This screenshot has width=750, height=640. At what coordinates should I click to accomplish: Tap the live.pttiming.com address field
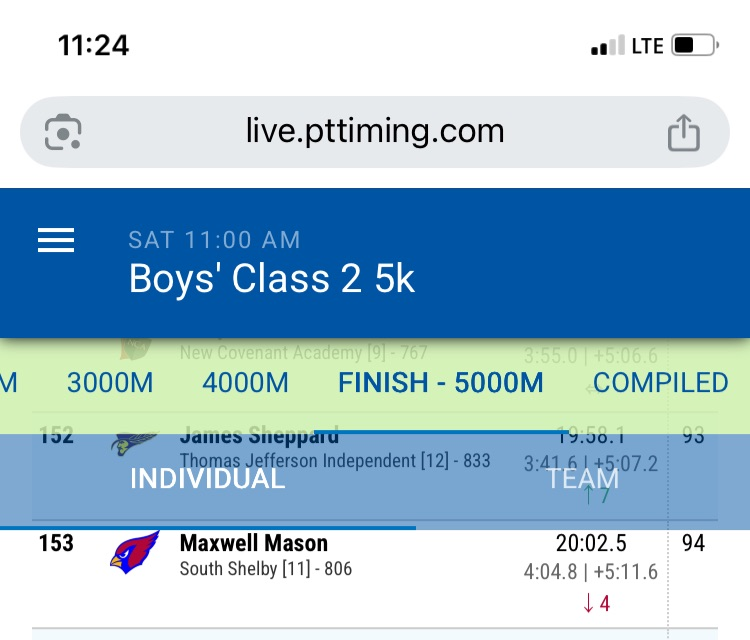tap(375, 132)
